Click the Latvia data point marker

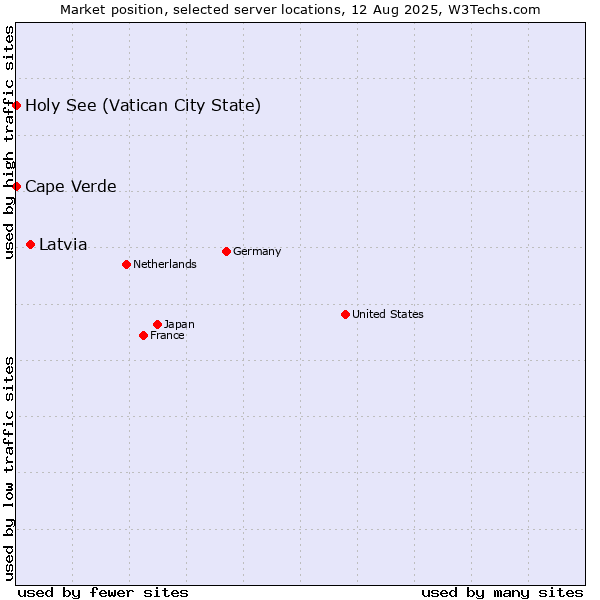(x=31, y=245)
